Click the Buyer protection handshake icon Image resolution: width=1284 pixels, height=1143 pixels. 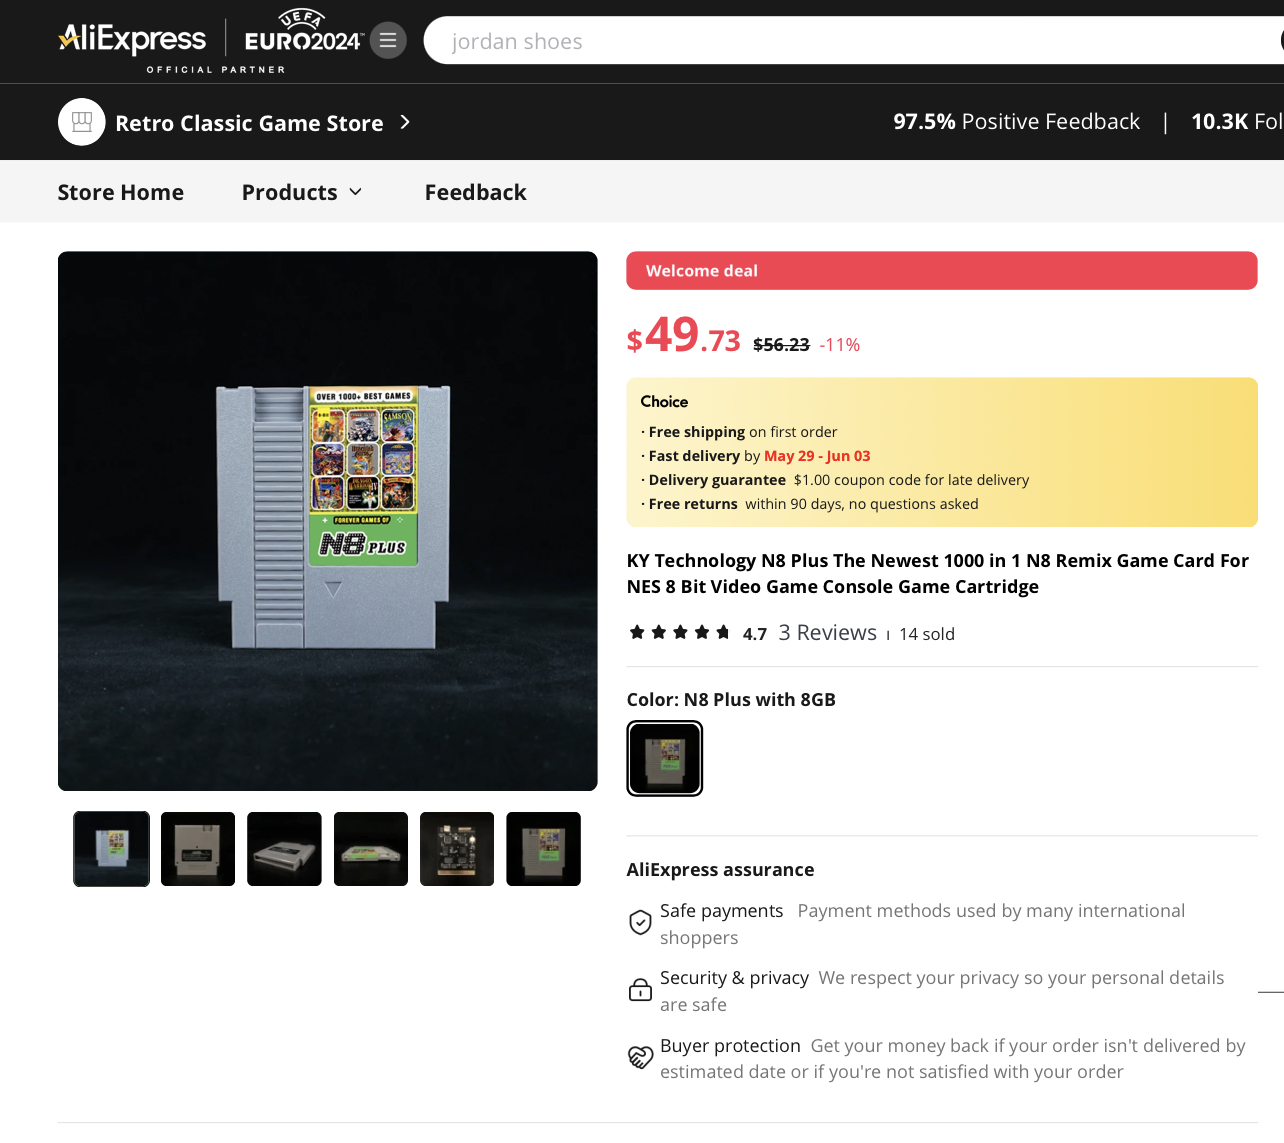[640, 1057]
